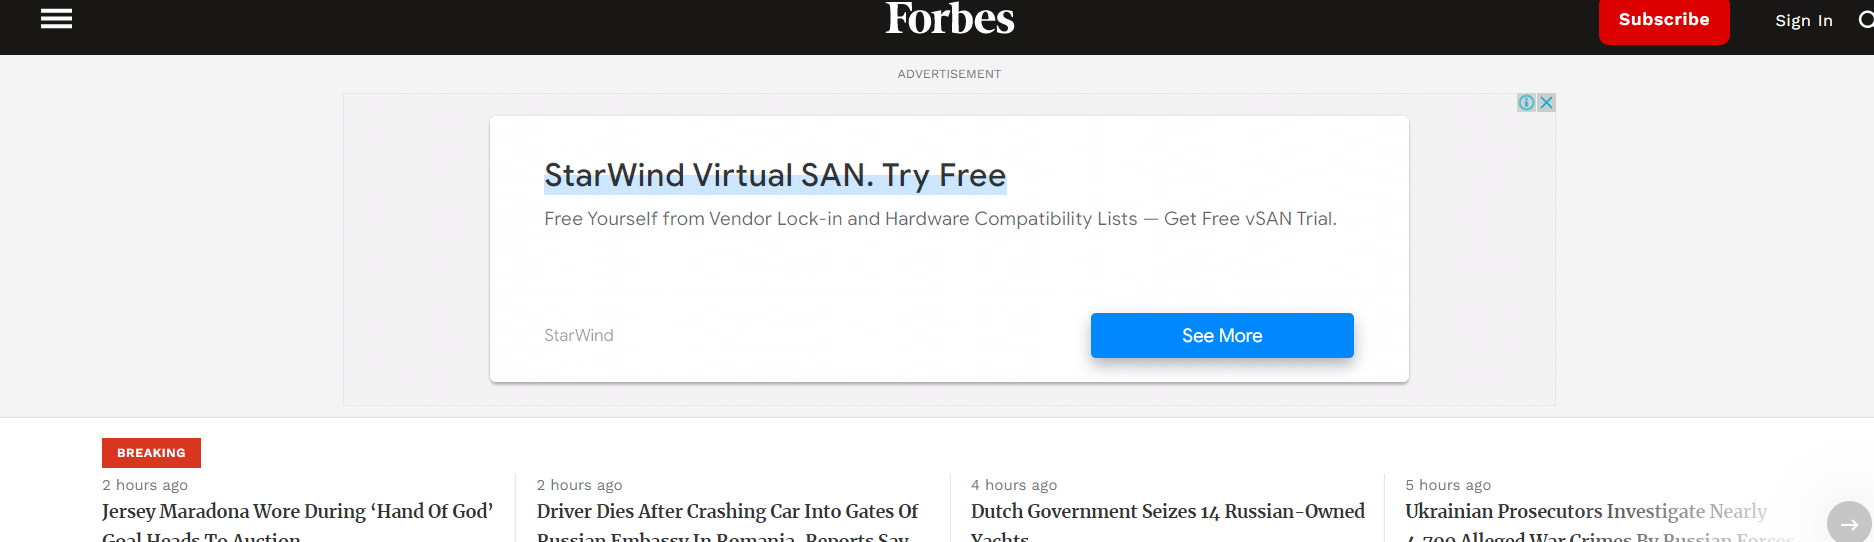This screenshot has width=1874, height=542.
Task: Click the Subscribe button
Action: [x=1663, y=20]
